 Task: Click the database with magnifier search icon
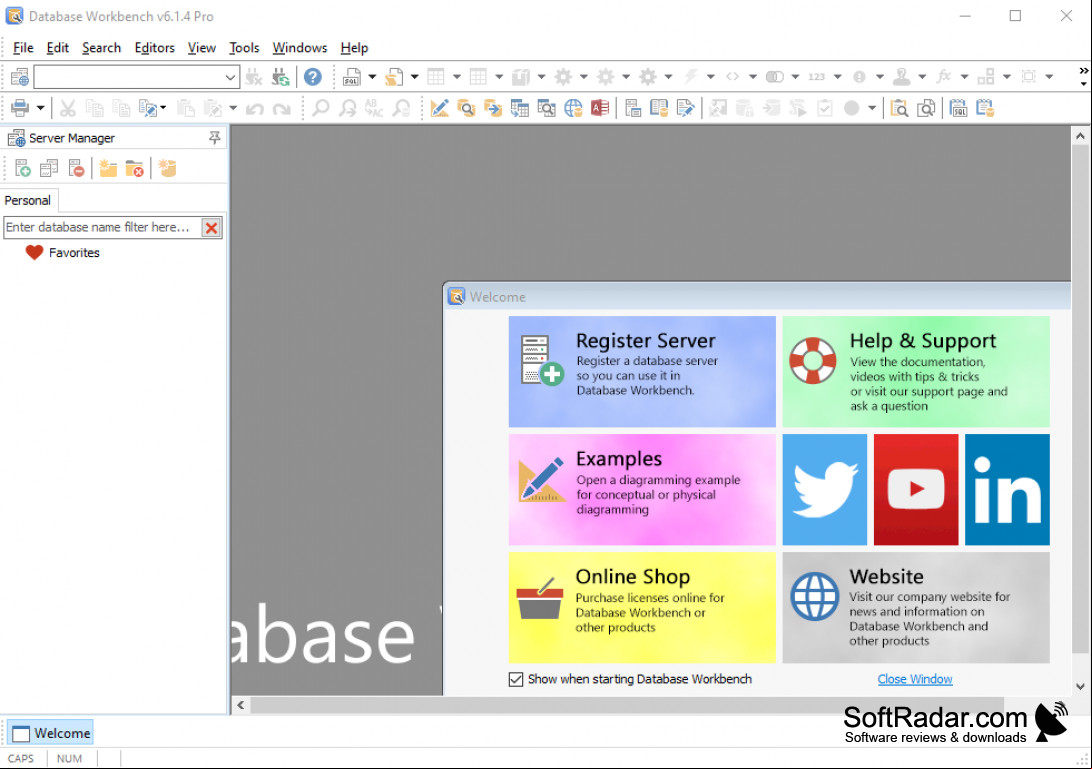coord(466,108)
